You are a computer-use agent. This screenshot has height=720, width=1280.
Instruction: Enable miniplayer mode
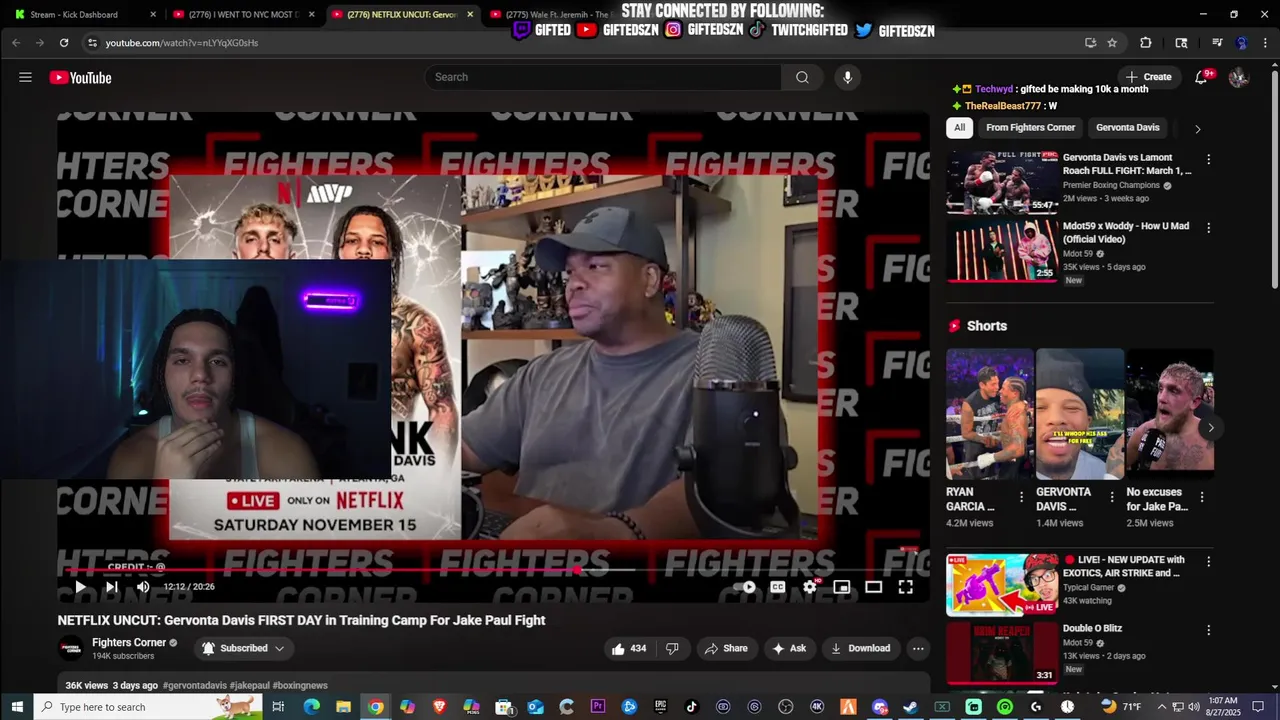click(x=842, y=587)
